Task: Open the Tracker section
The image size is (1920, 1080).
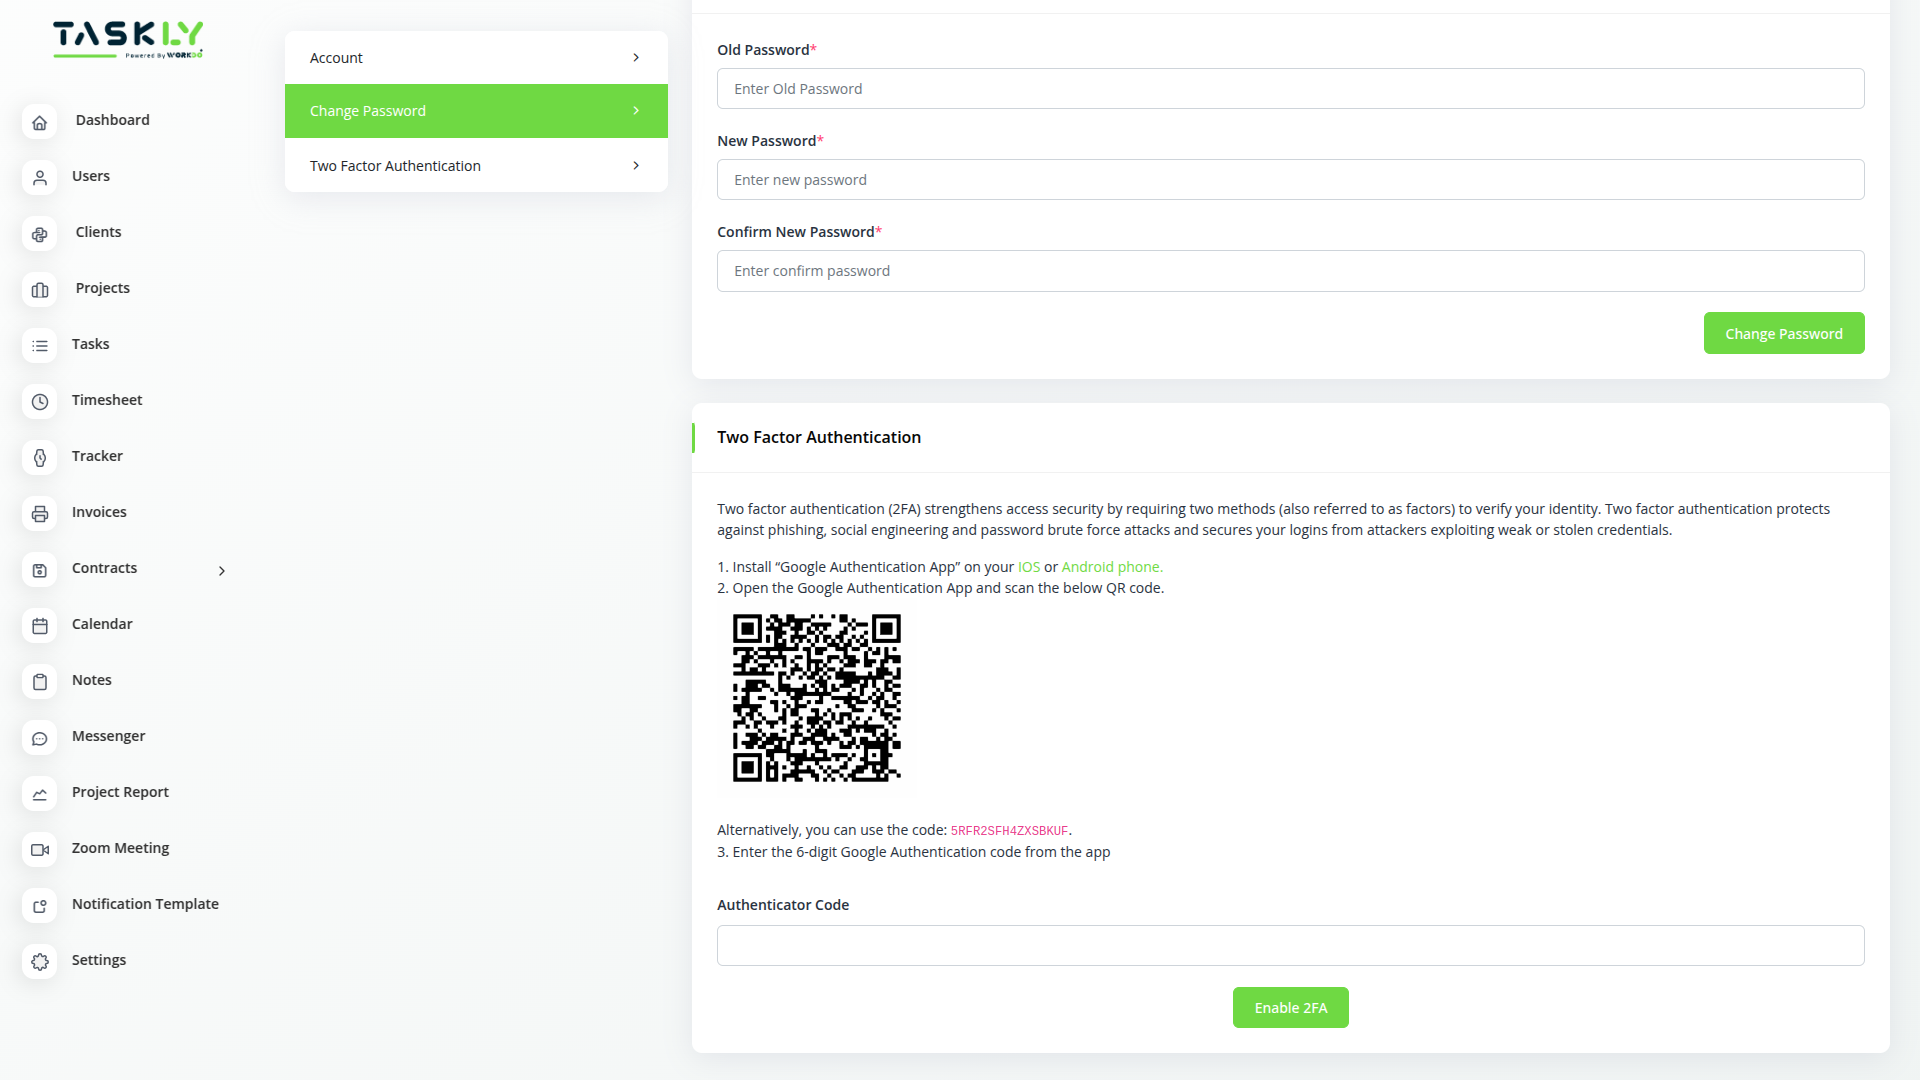Action: [x=40, y=457]
